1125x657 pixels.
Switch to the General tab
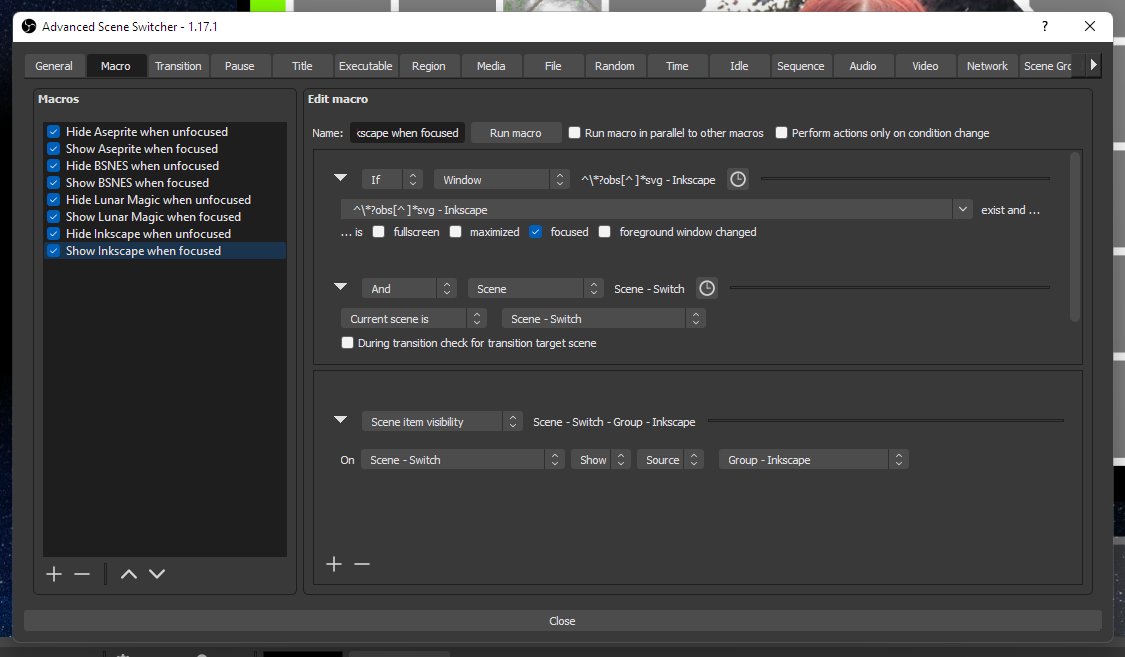pos(54,66)
